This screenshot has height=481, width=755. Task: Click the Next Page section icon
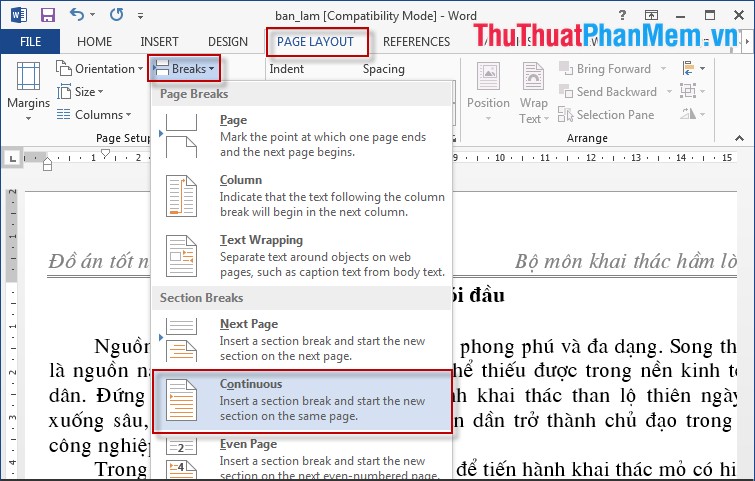point(181,339)
